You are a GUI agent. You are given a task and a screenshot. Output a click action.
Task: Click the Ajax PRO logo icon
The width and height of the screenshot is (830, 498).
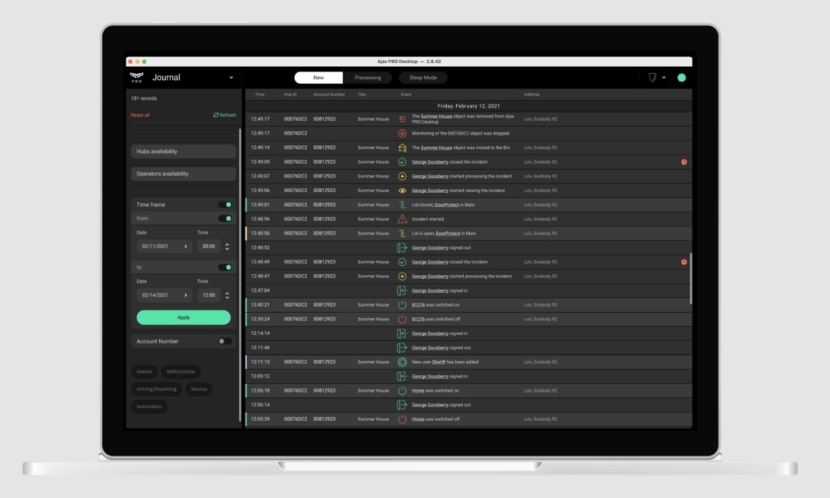tap(137, 78)
